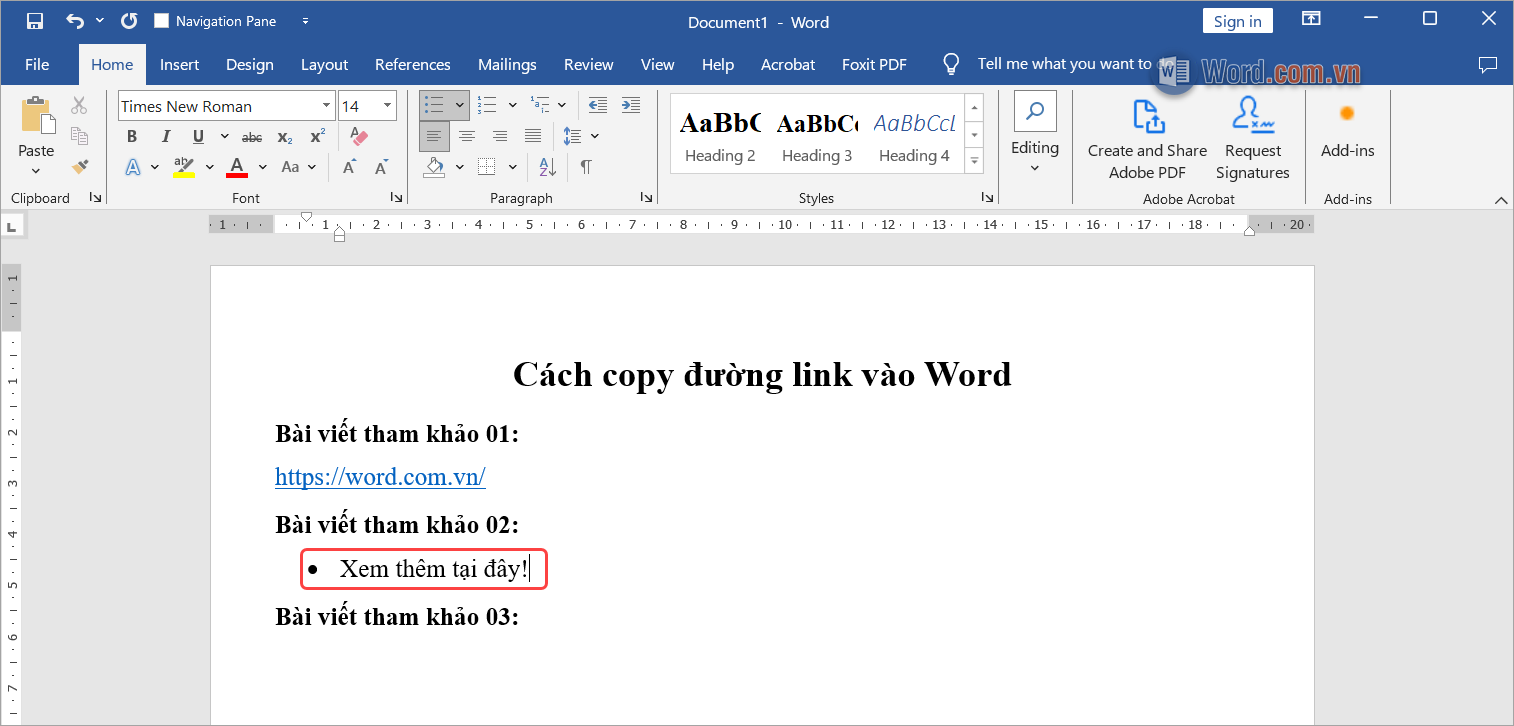
Task: Switch to the Layout tab
Action: (x=325, y=64)
